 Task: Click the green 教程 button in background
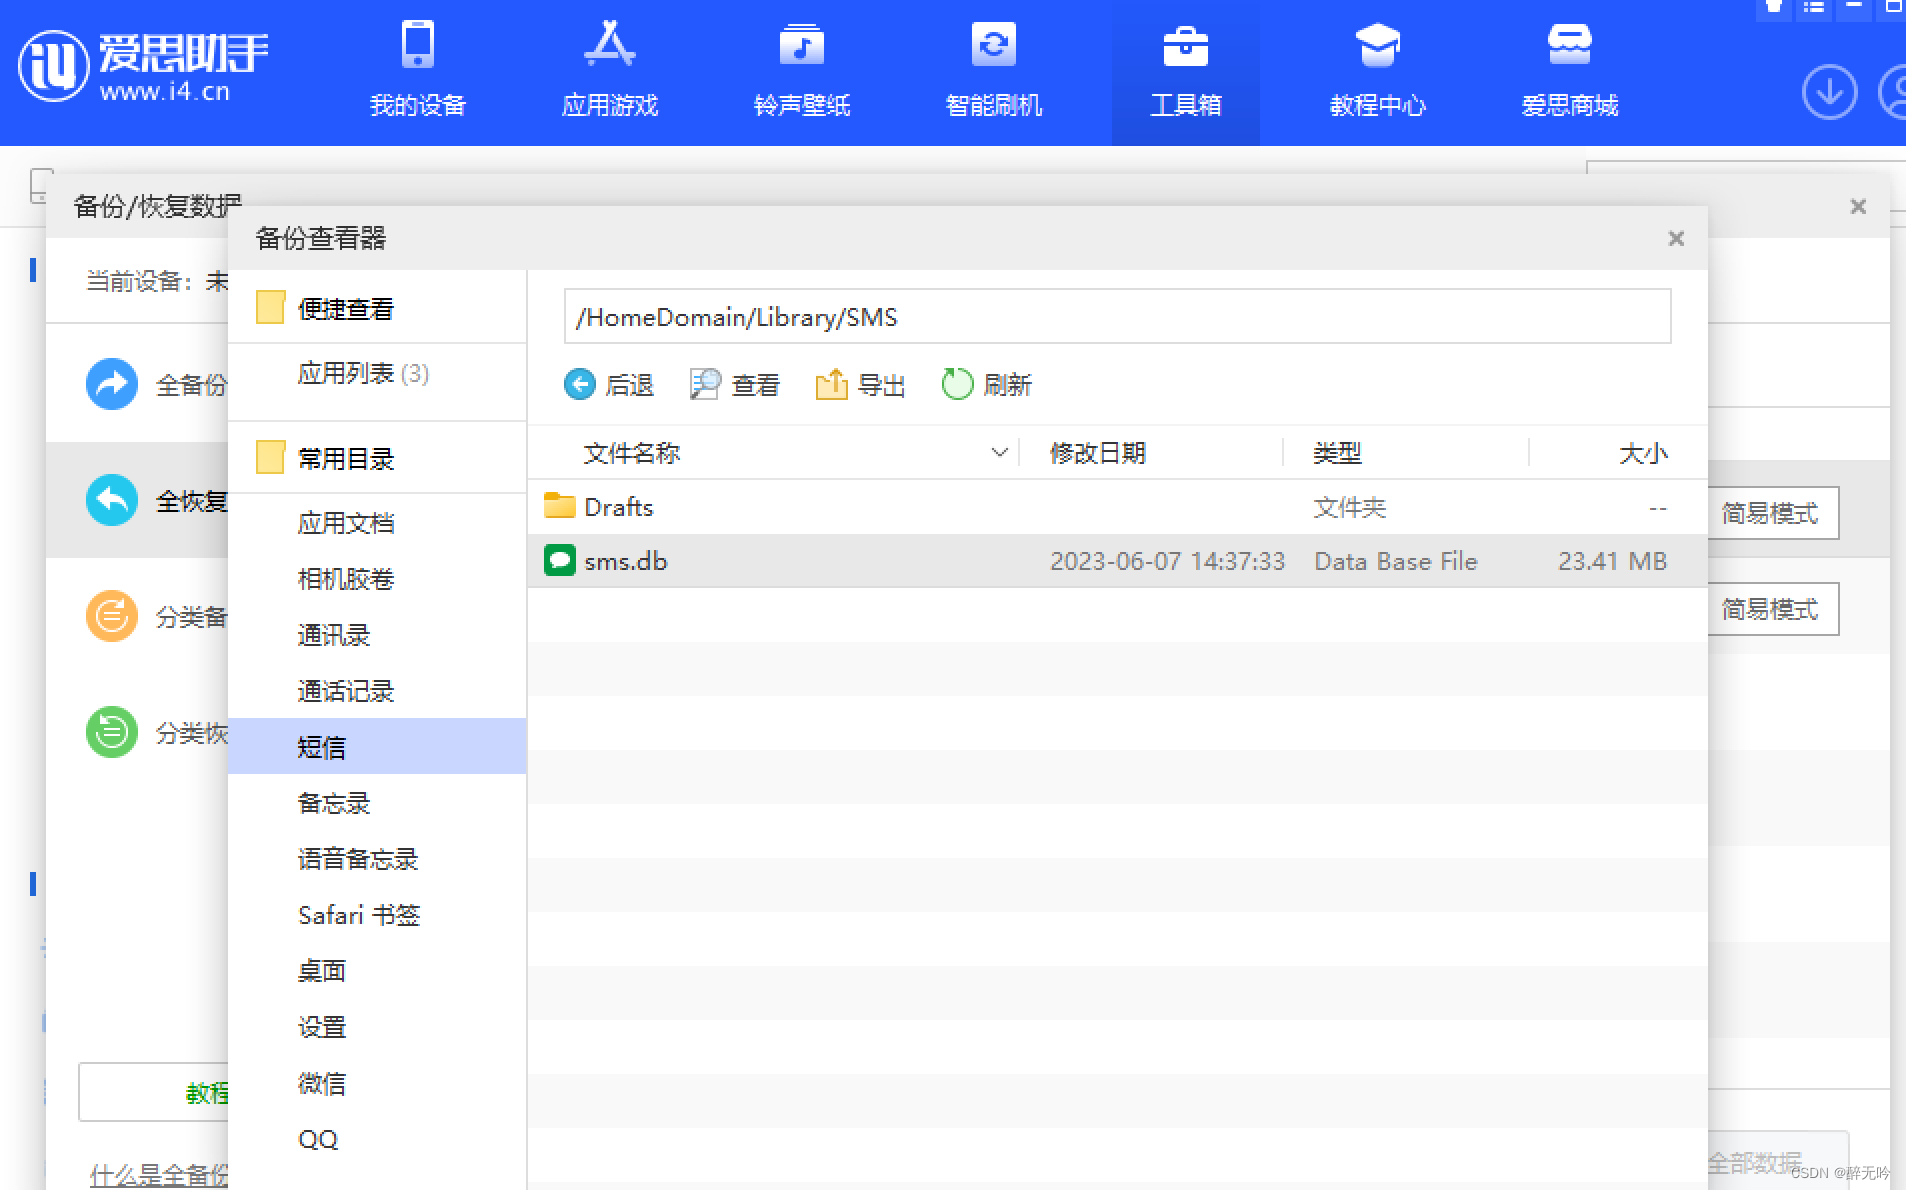[154, 1092]
